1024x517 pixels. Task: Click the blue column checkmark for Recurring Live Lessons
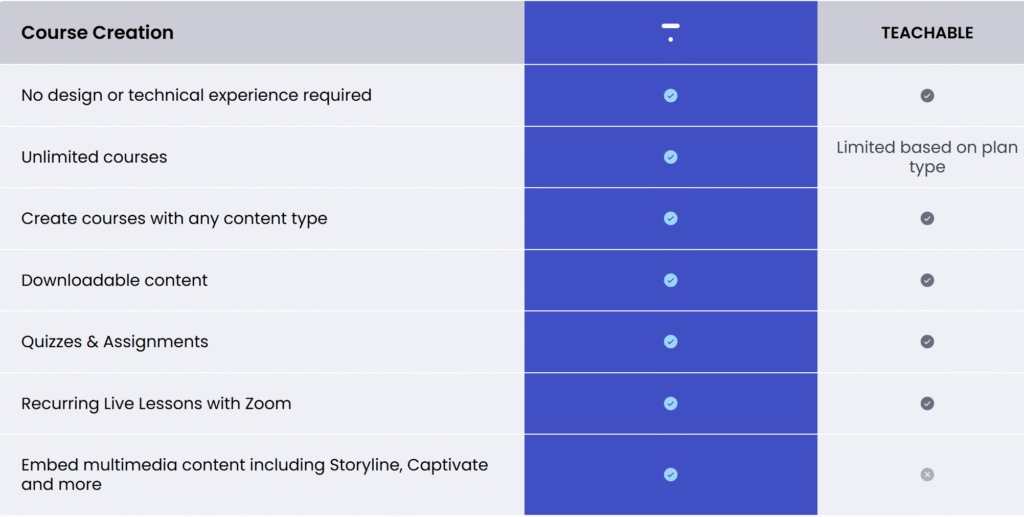pyautogui.click(x=671, y=404)
